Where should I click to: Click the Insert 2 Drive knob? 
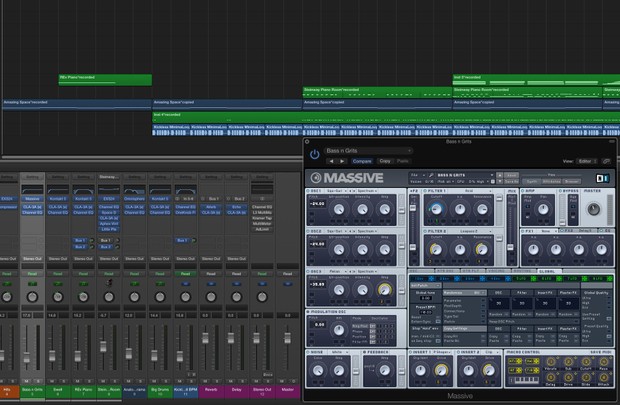tap(489, 371)
